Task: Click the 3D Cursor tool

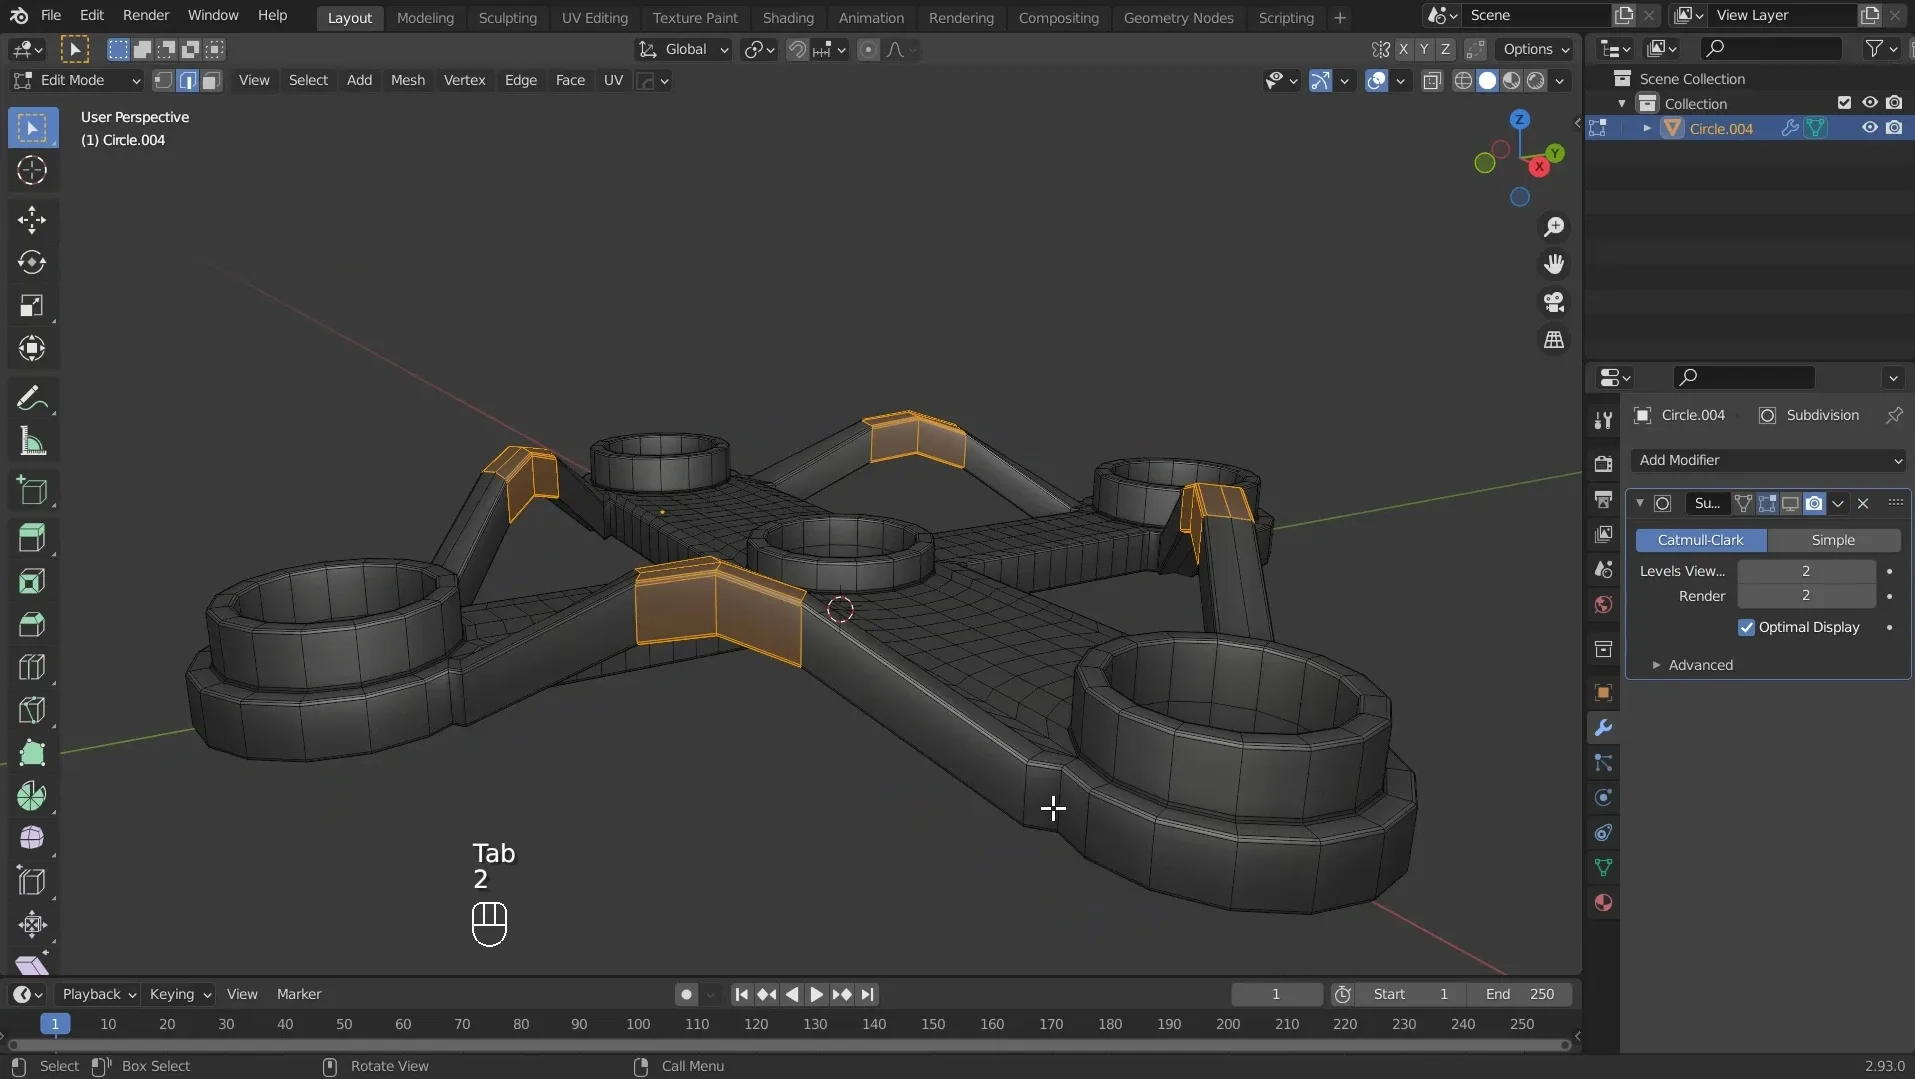Action: pyautogui.click(x=32, y=171)
